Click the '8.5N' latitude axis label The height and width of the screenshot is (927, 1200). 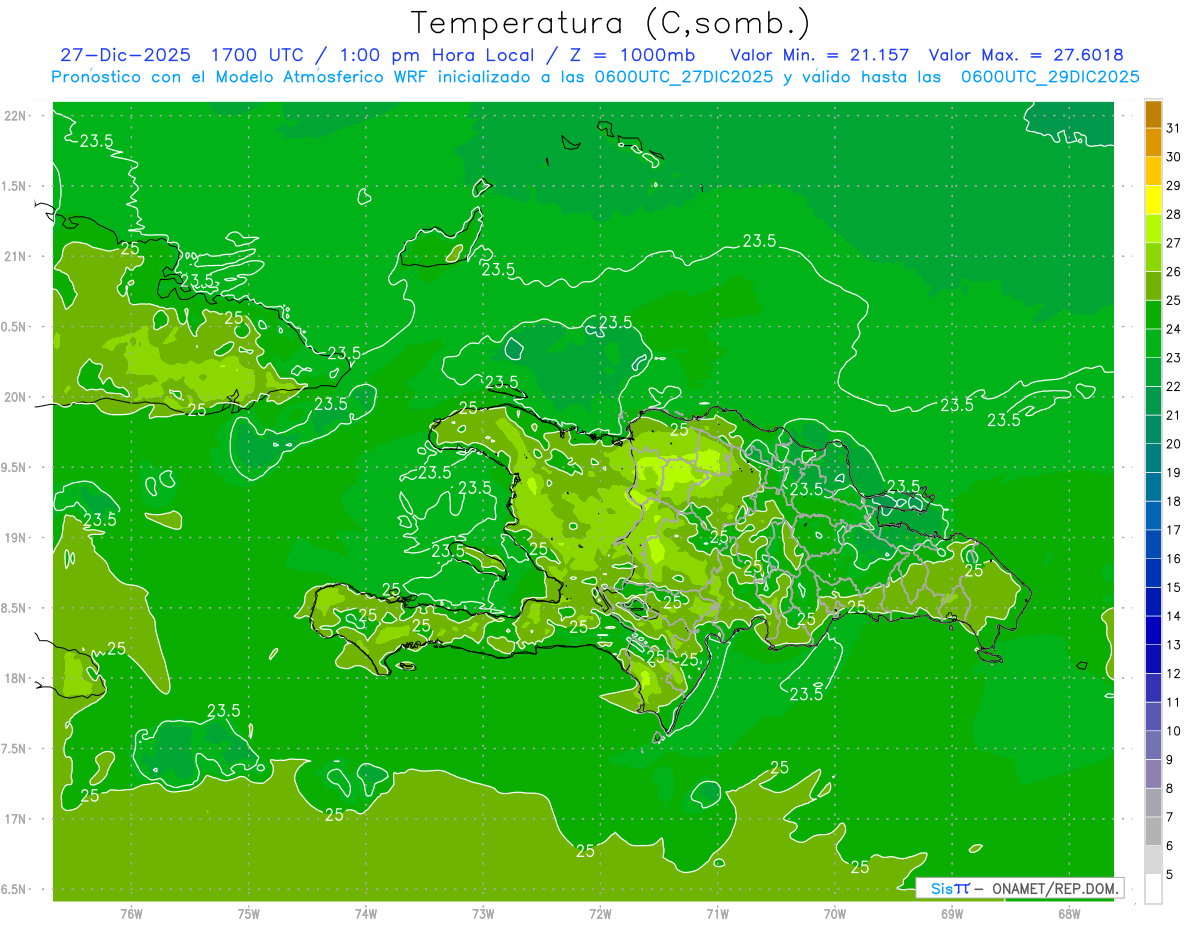[15, 609]
